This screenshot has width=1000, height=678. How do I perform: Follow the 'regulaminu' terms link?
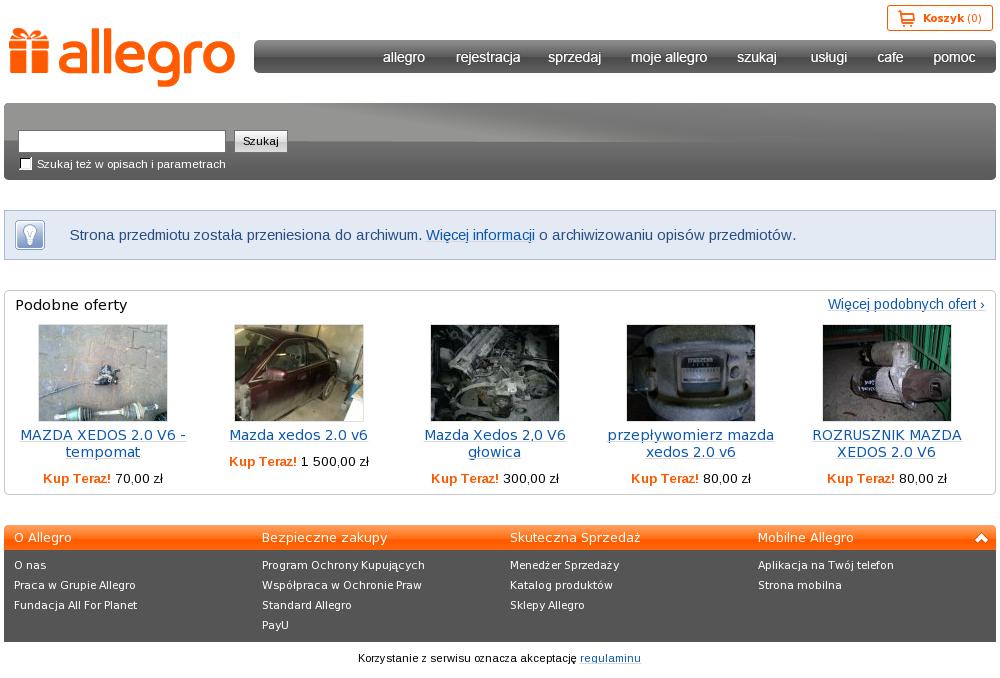(610, 658)
